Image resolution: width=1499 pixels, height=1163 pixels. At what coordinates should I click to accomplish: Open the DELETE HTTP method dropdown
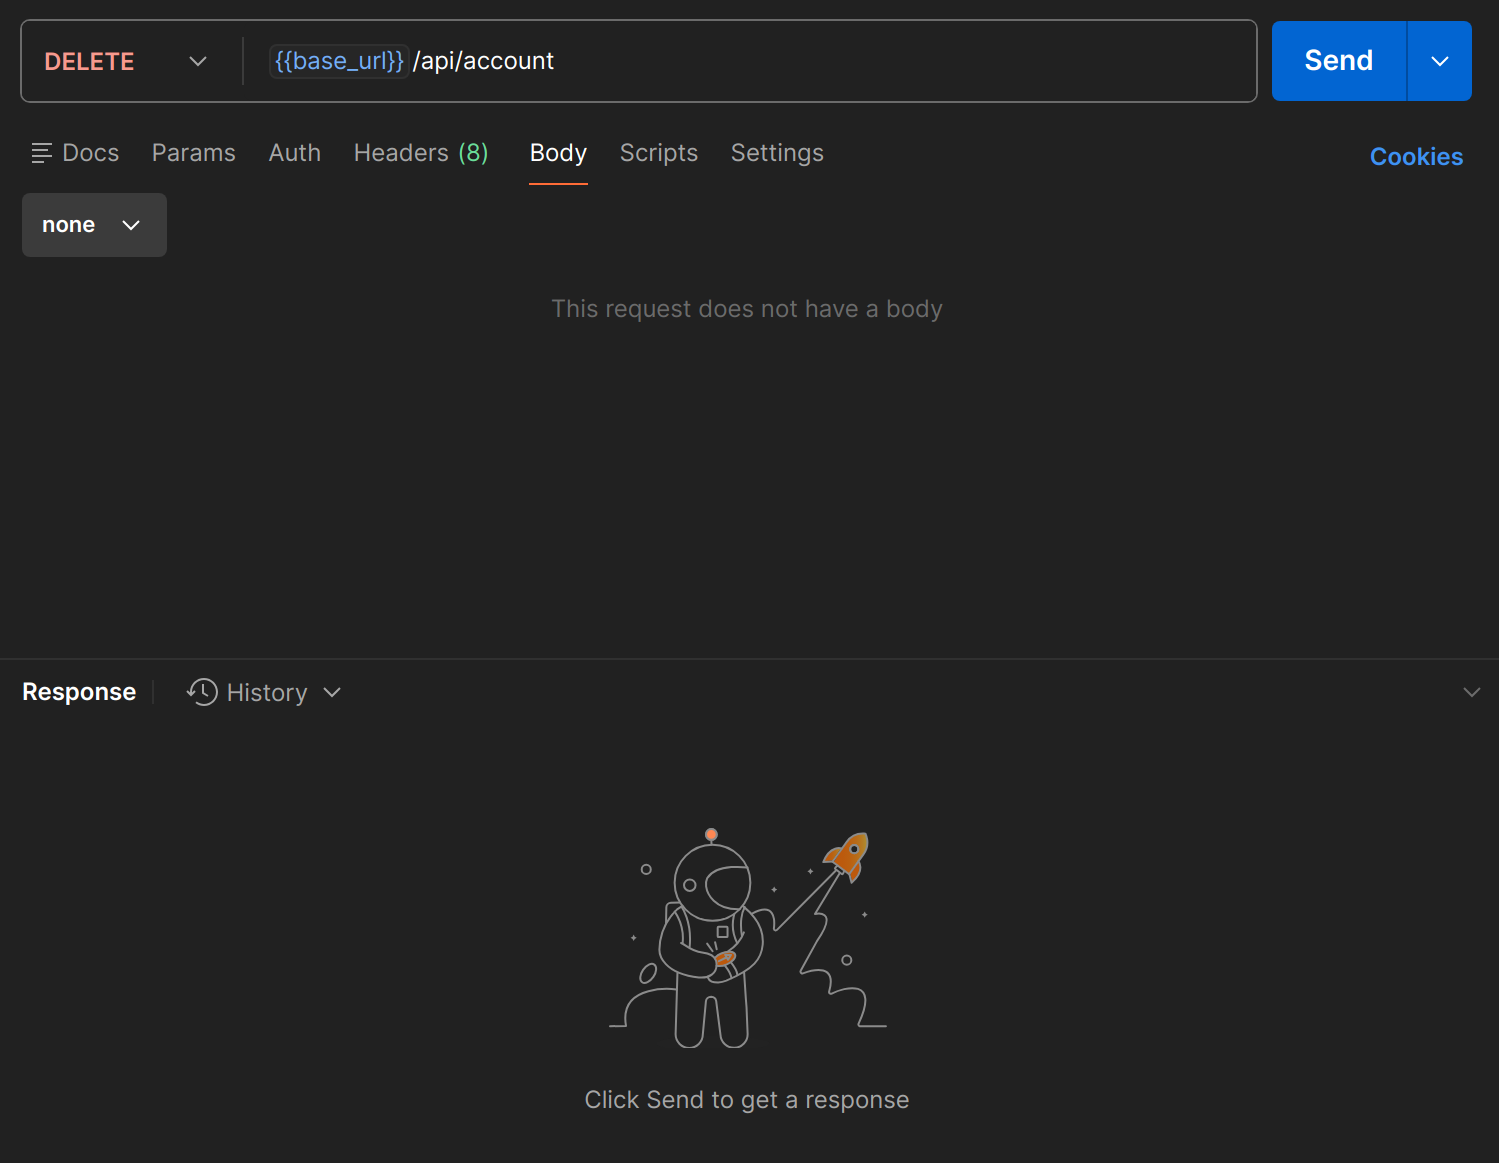(x=125, y=61)
